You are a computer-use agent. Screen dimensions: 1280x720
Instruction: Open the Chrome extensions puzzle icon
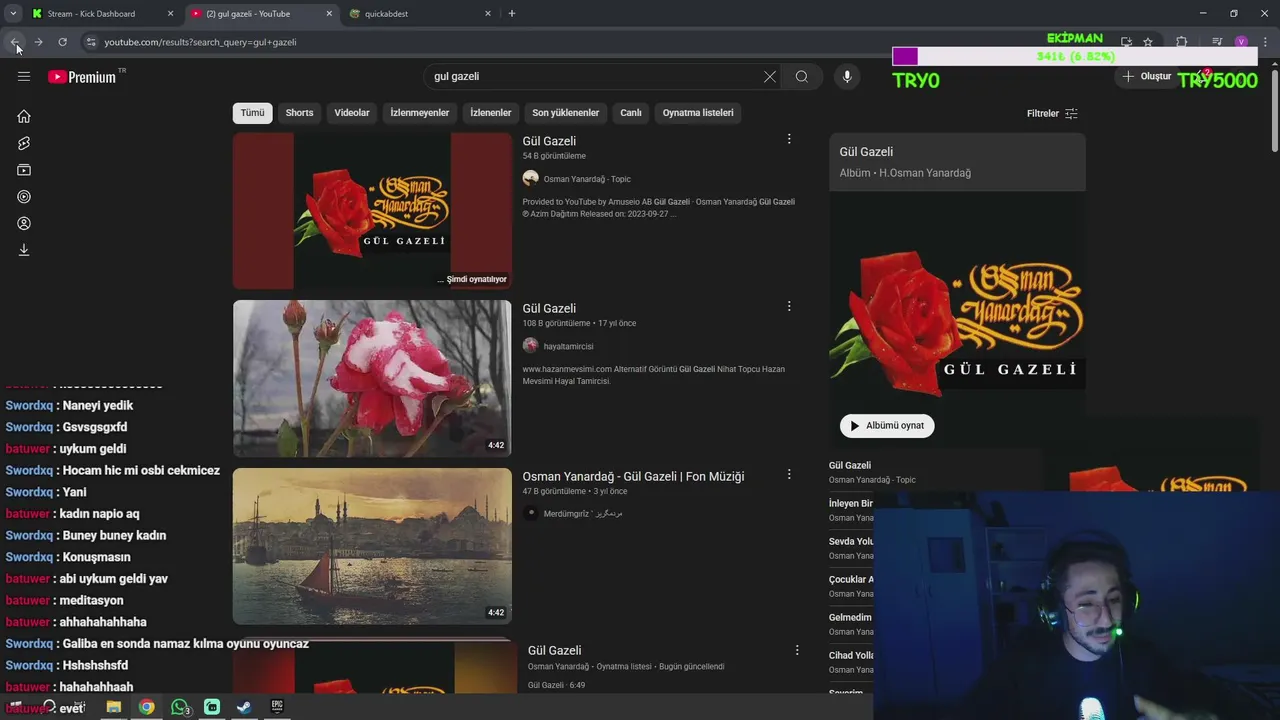tap(1182, 42)
